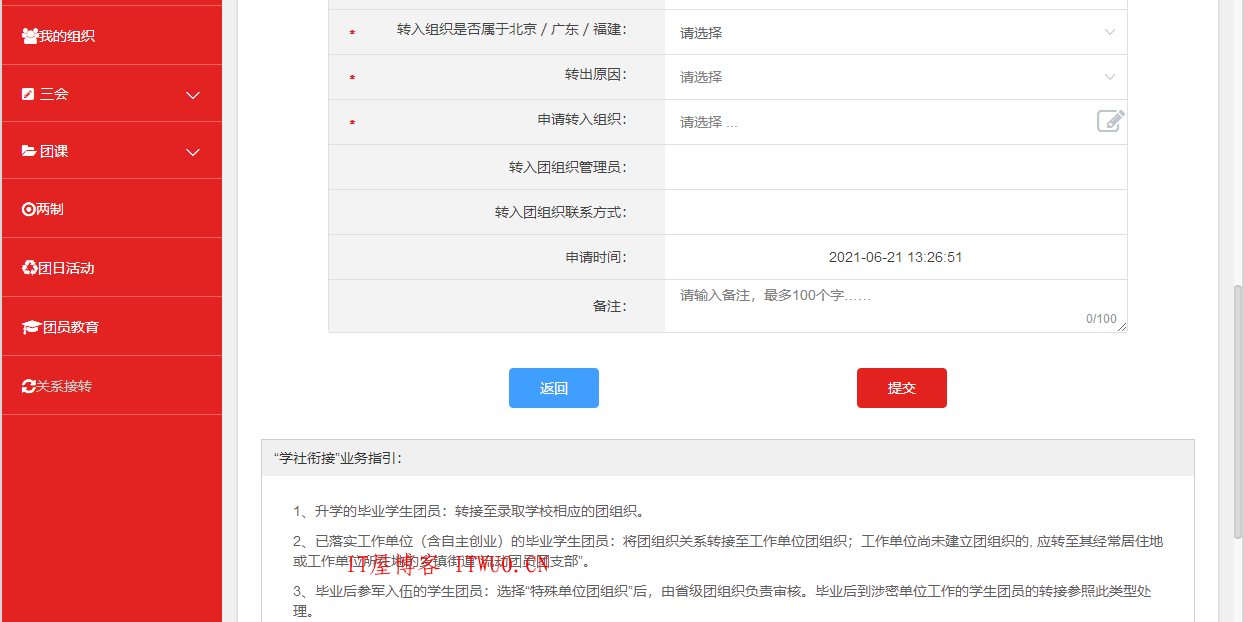Viewport: 1244px width, 622px height.
Task: Open the 转出原因 dropdown
Action: coord(895,77)
